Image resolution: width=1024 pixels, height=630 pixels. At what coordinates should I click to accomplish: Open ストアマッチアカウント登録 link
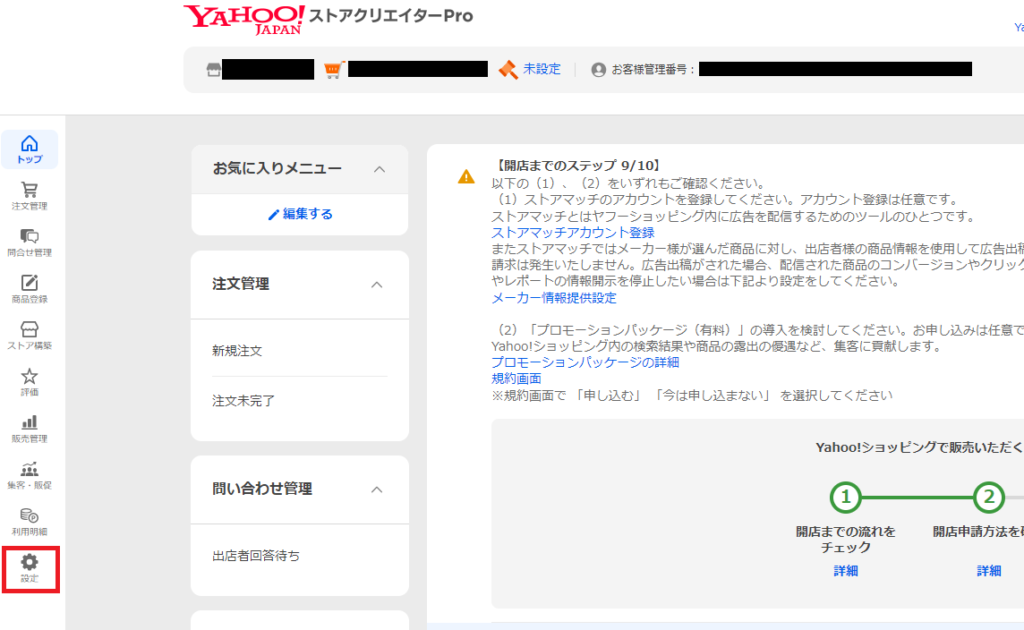coord(572,233)
